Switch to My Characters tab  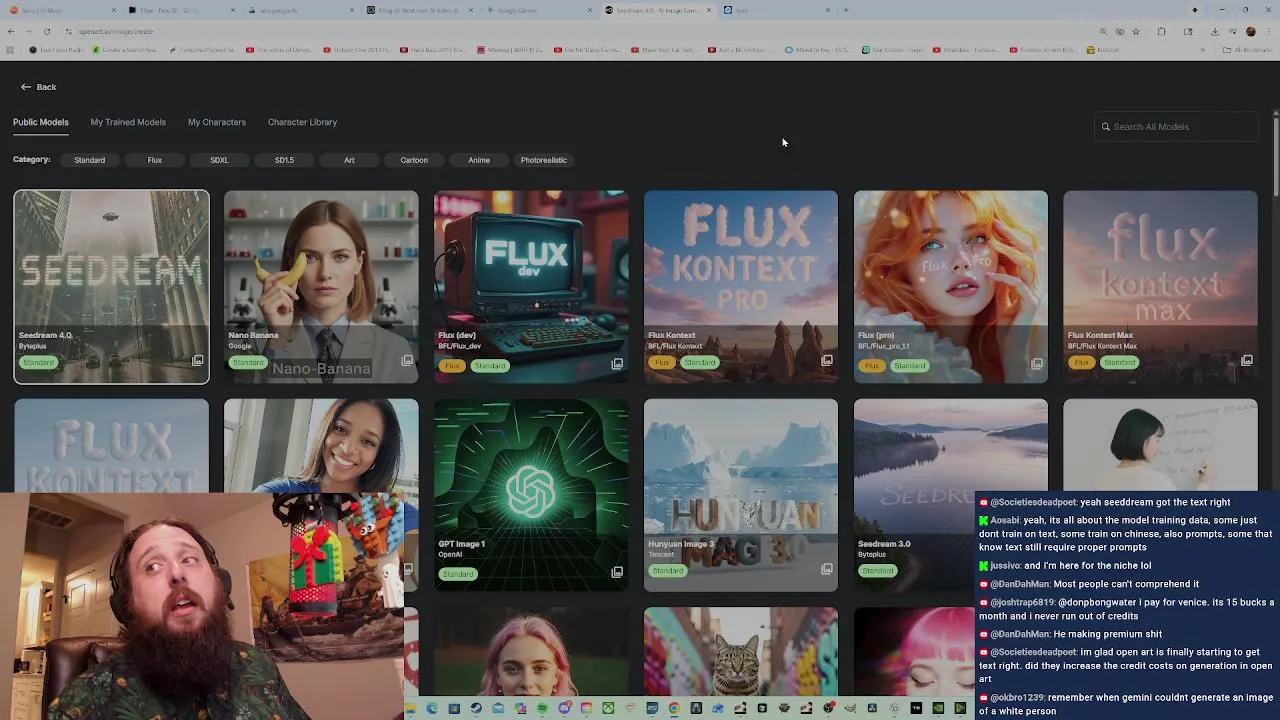tap(217, 122)
